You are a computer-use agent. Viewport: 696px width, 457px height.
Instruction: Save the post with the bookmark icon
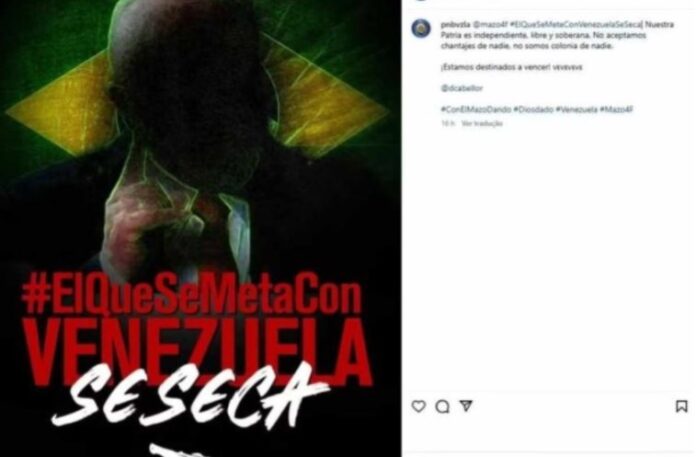[x=681, y=406]
